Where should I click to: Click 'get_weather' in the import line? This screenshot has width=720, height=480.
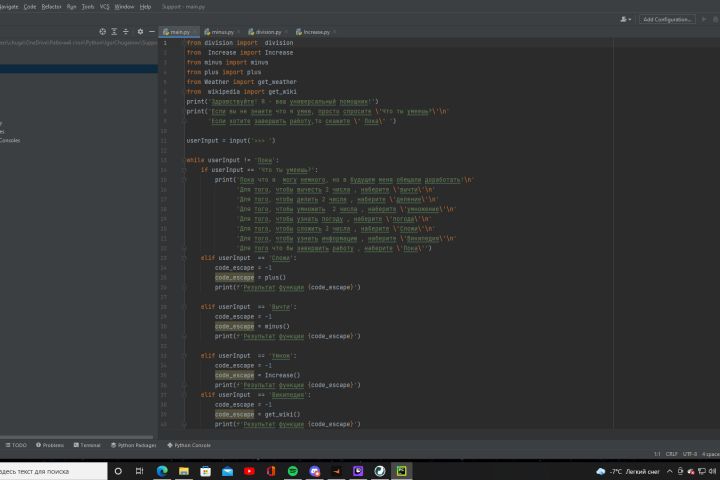click(277, 82)
